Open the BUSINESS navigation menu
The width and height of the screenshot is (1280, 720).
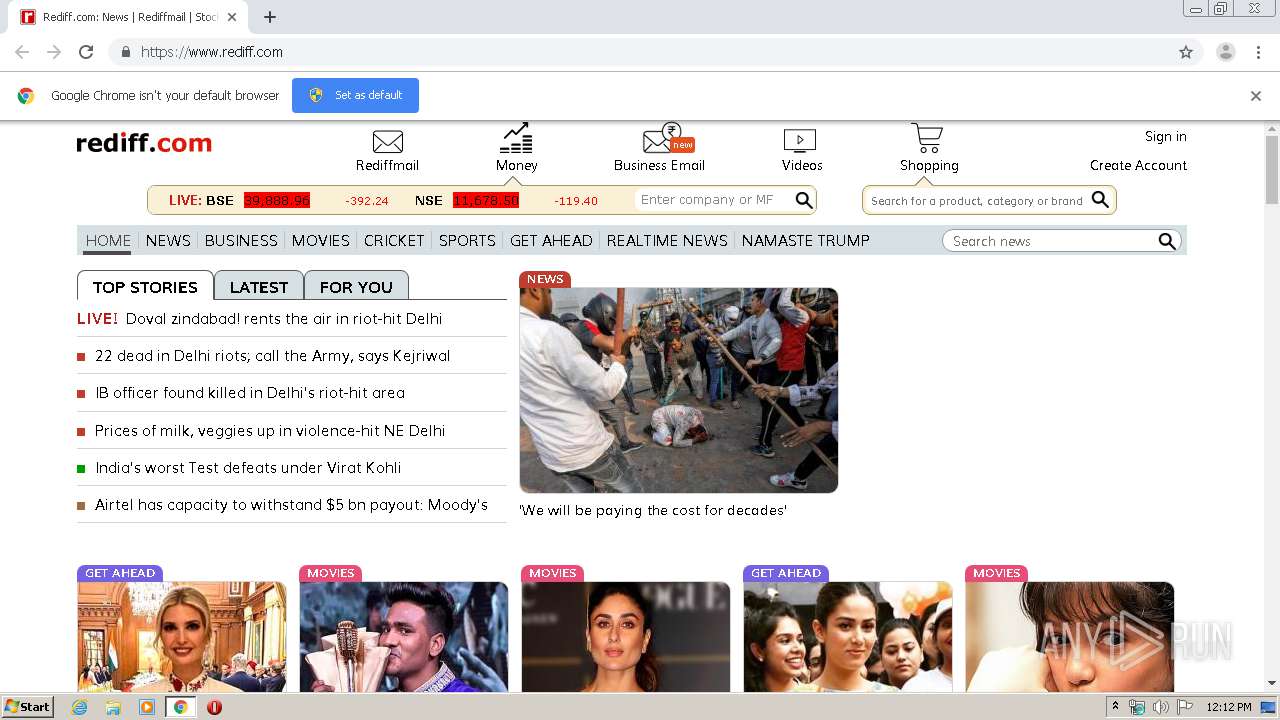click(241, 241)
